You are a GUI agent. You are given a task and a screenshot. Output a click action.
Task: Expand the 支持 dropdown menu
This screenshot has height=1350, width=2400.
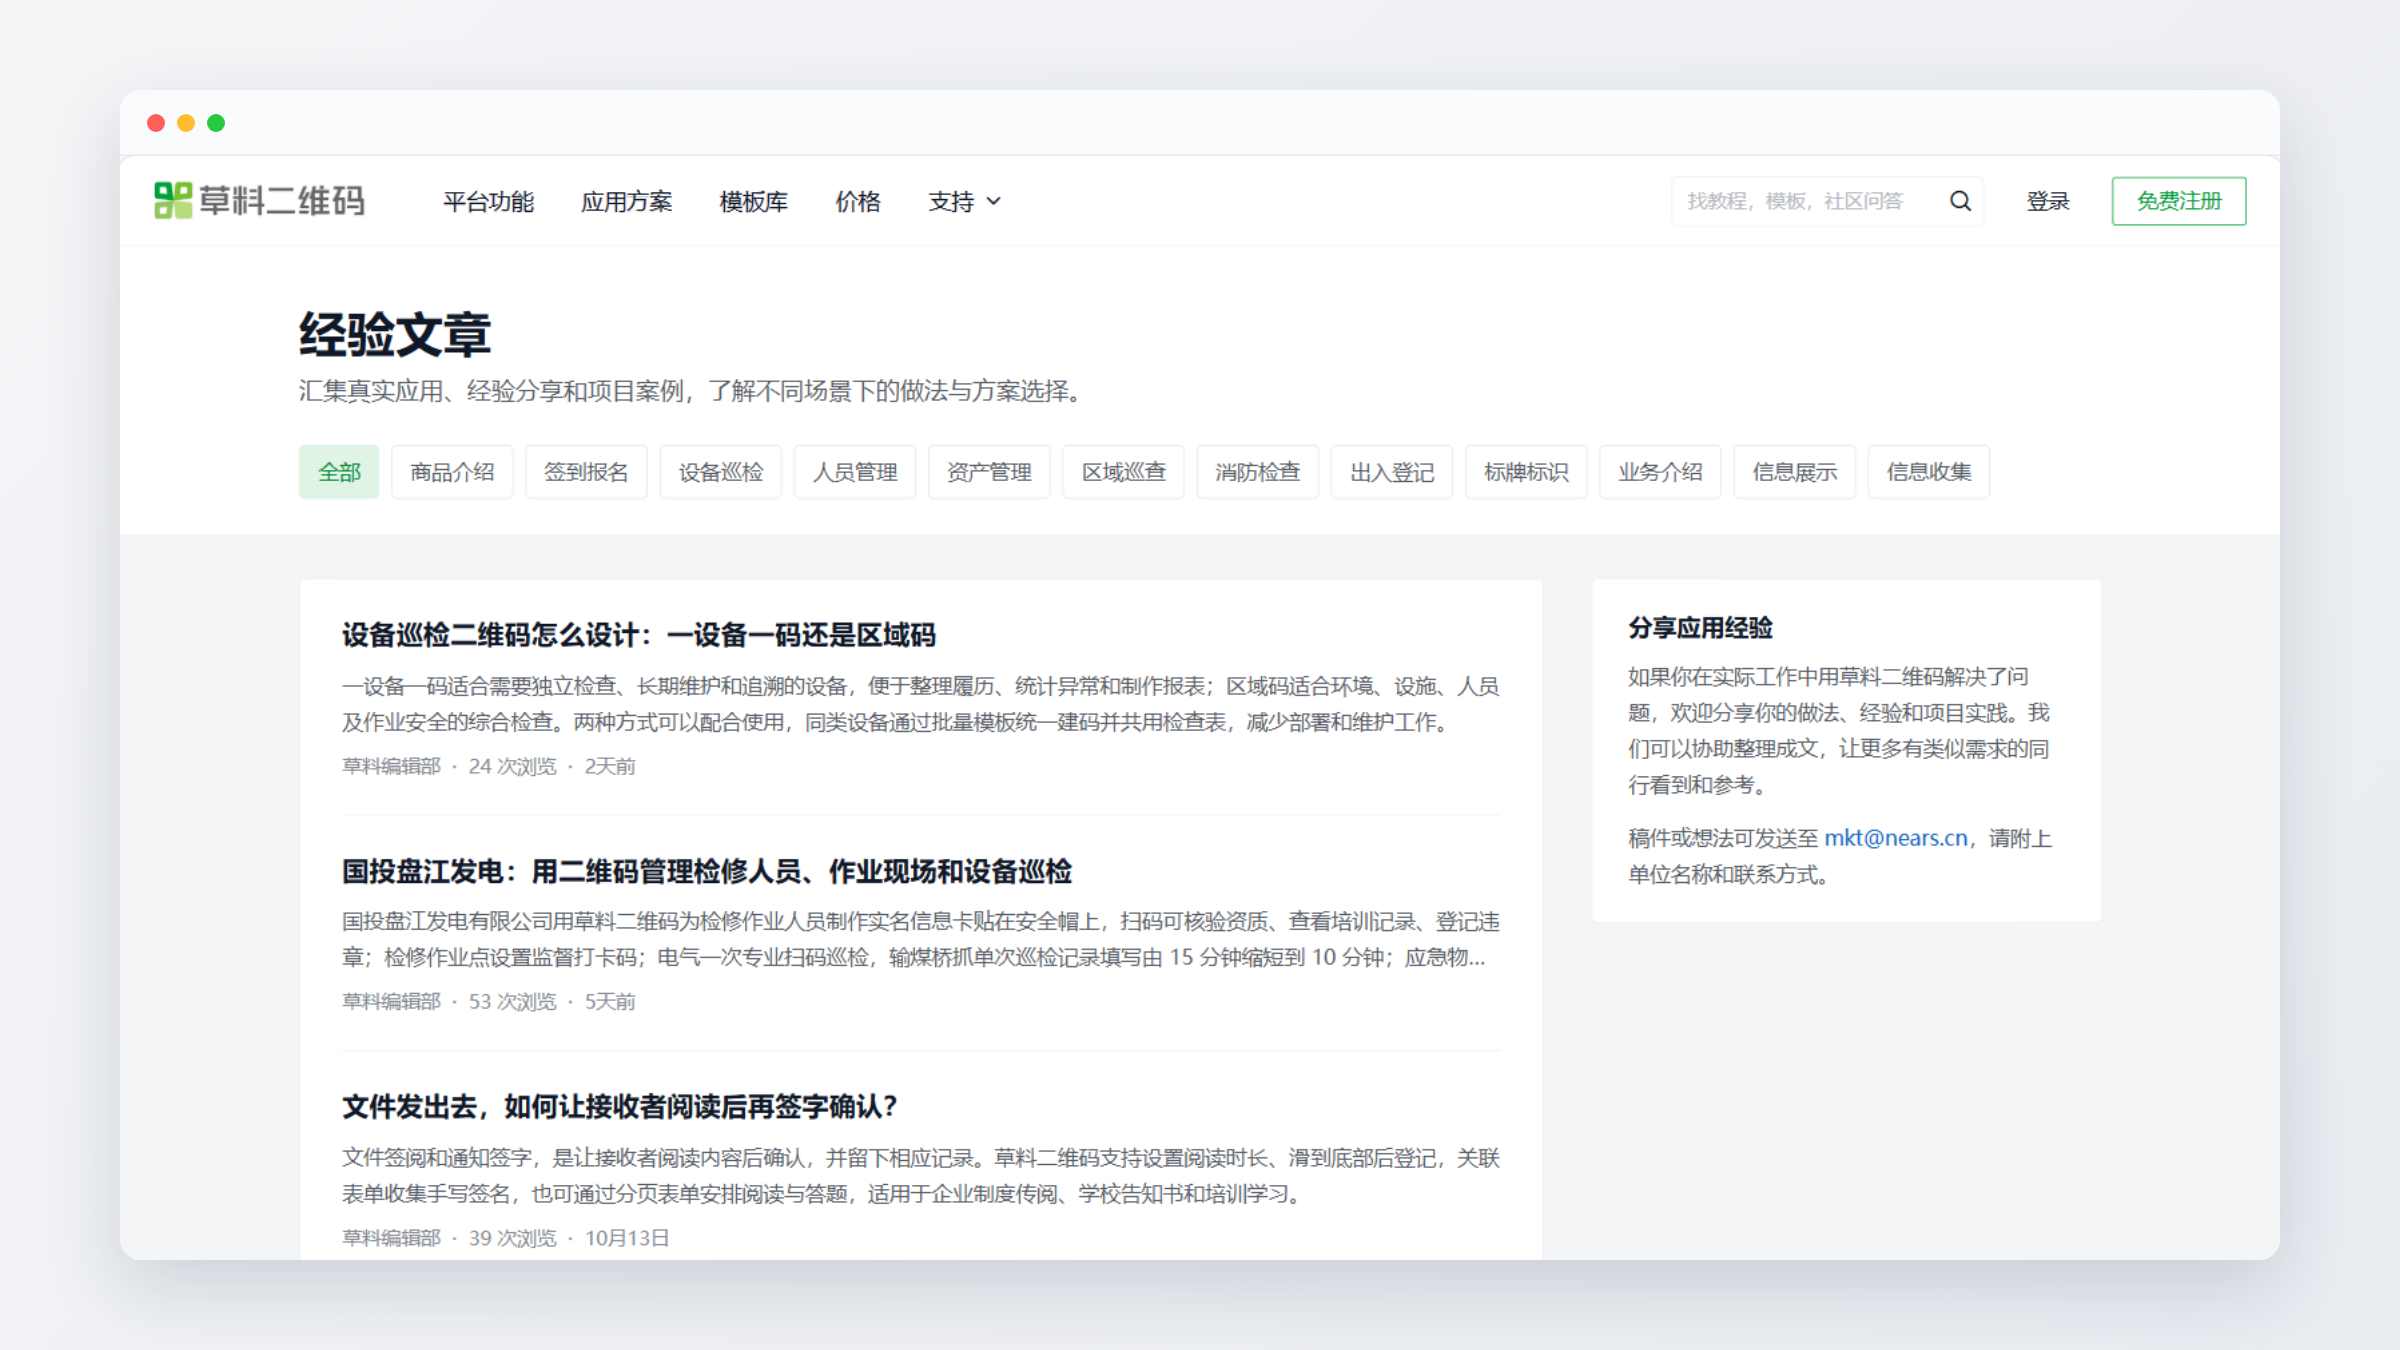coord(964,201)
